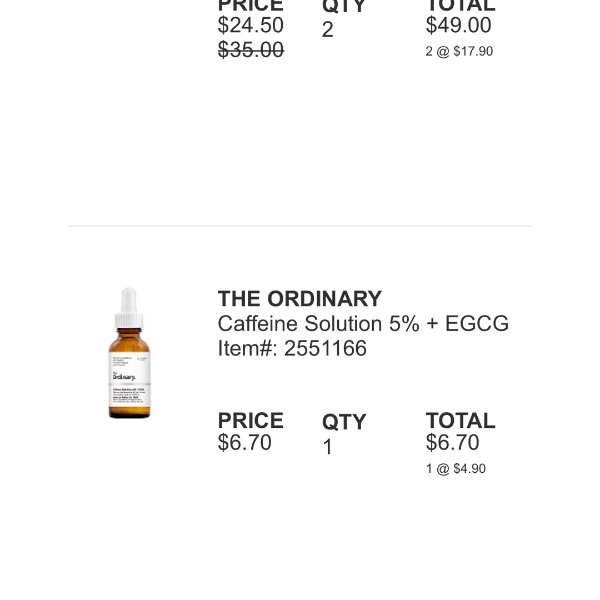600x600 pixels.
Task: Click the QTY label under Caffeine Solution
Action: click(x=344, y=422)
